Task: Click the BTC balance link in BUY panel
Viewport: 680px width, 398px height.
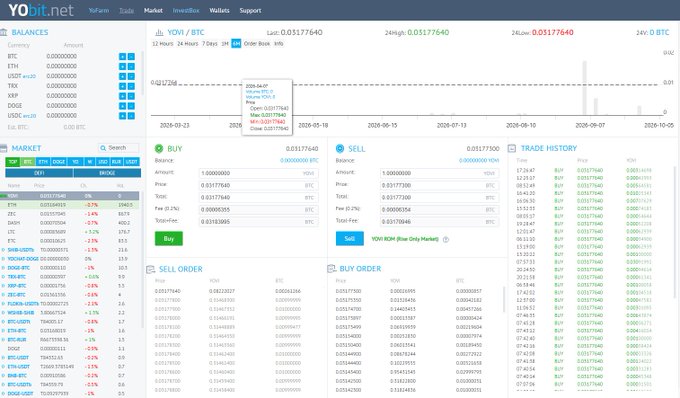Action: [299, 160]
